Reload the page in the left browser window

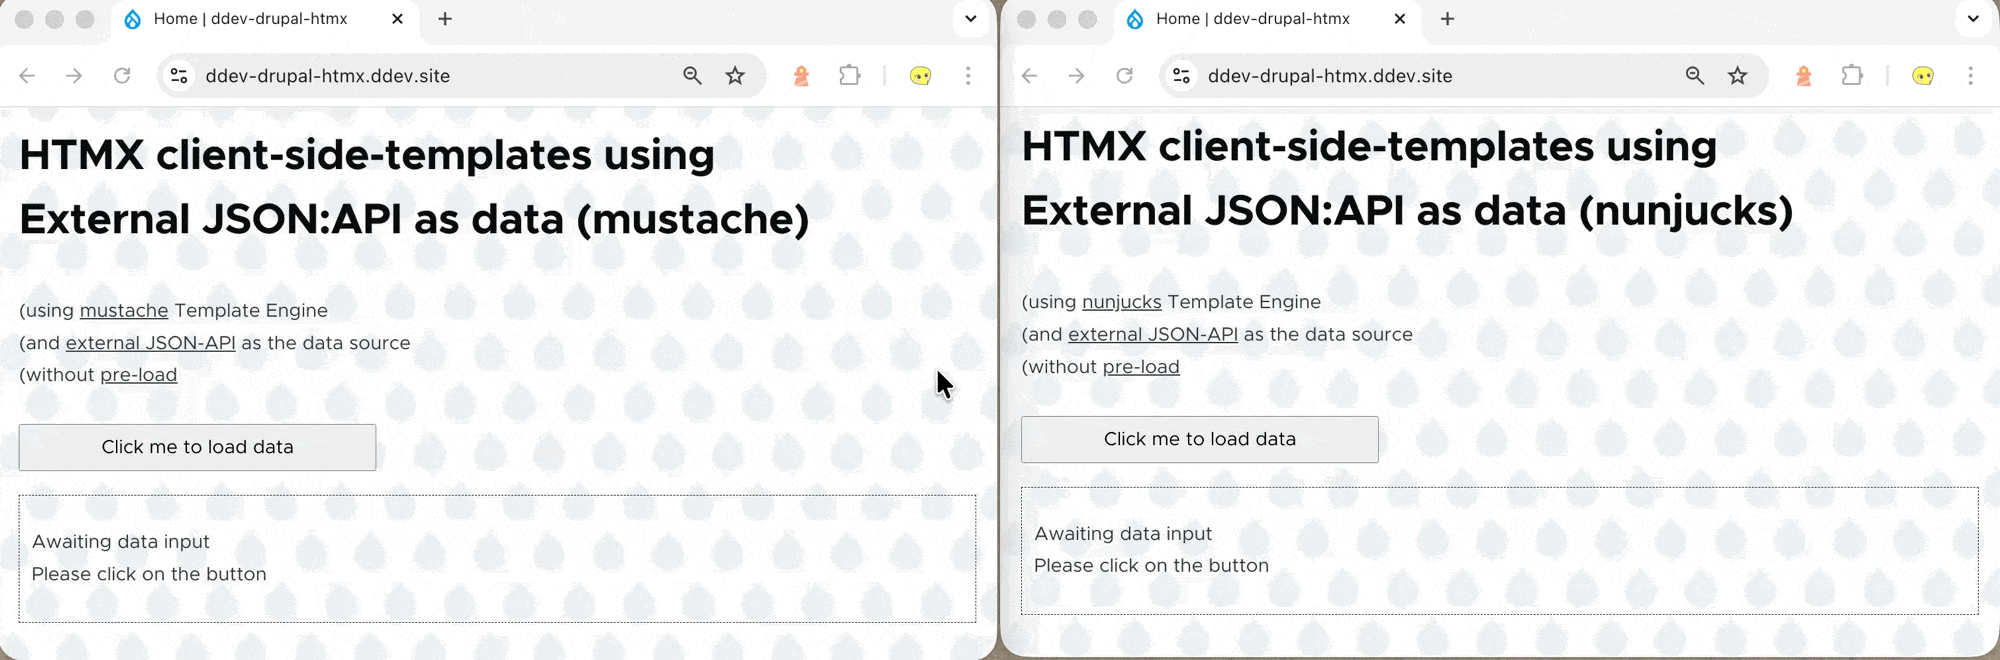pyautogui.click(x=122, y=76)
